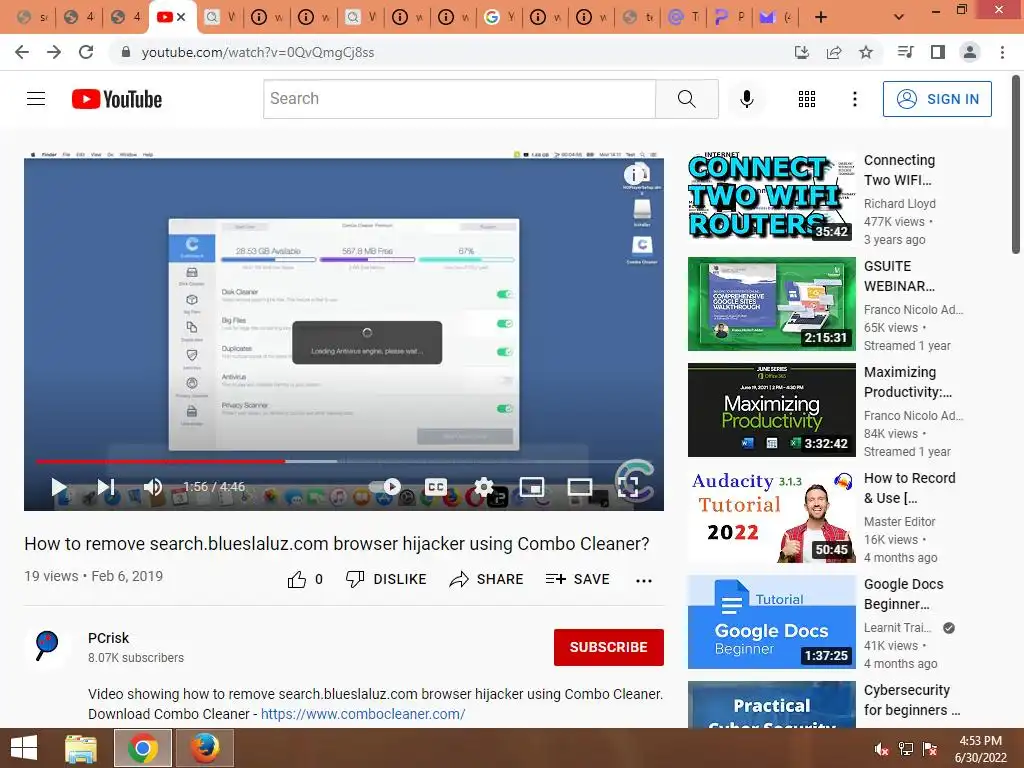Open the PCrisk channel name
Viewport: 1024px width, 768px height.
[x=108, y=638]
